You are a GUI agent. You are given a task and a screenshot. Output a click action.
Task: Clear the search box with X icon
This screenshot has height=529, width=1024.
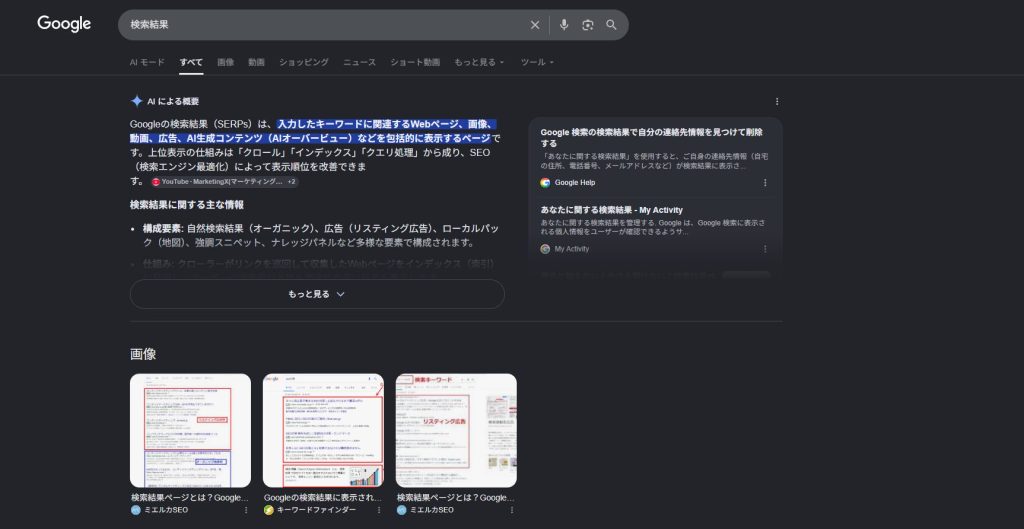[535, 25]
